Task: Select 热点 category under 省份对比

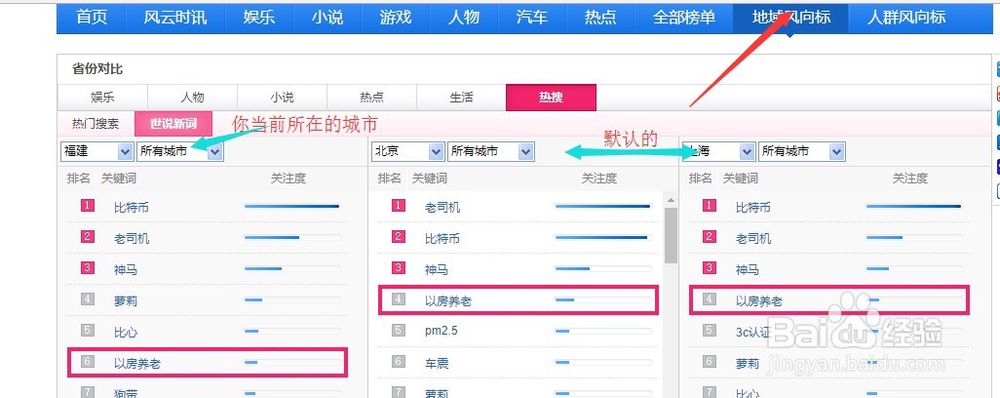Action: (x=372, y=98)
